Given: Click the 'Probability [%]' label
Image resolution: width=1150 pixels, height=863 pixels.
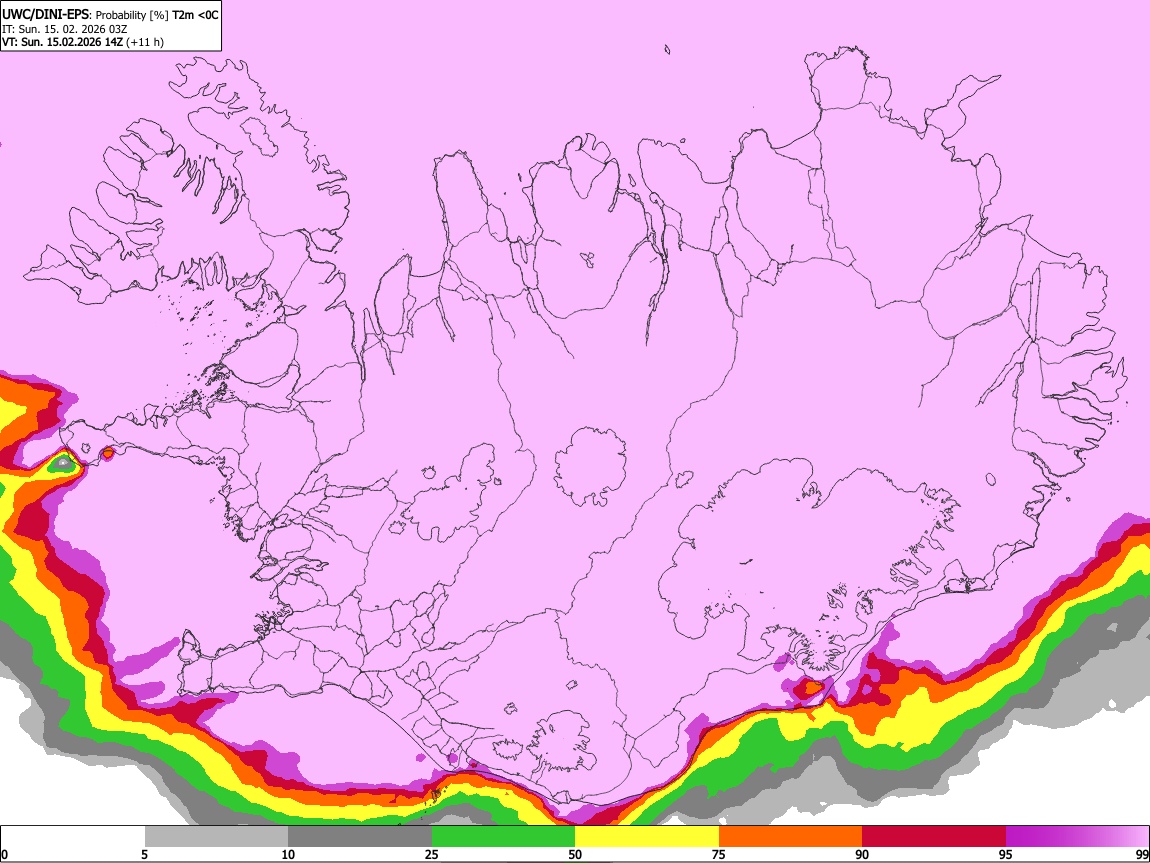Looking at the screenshot, I should pos(132,15).
